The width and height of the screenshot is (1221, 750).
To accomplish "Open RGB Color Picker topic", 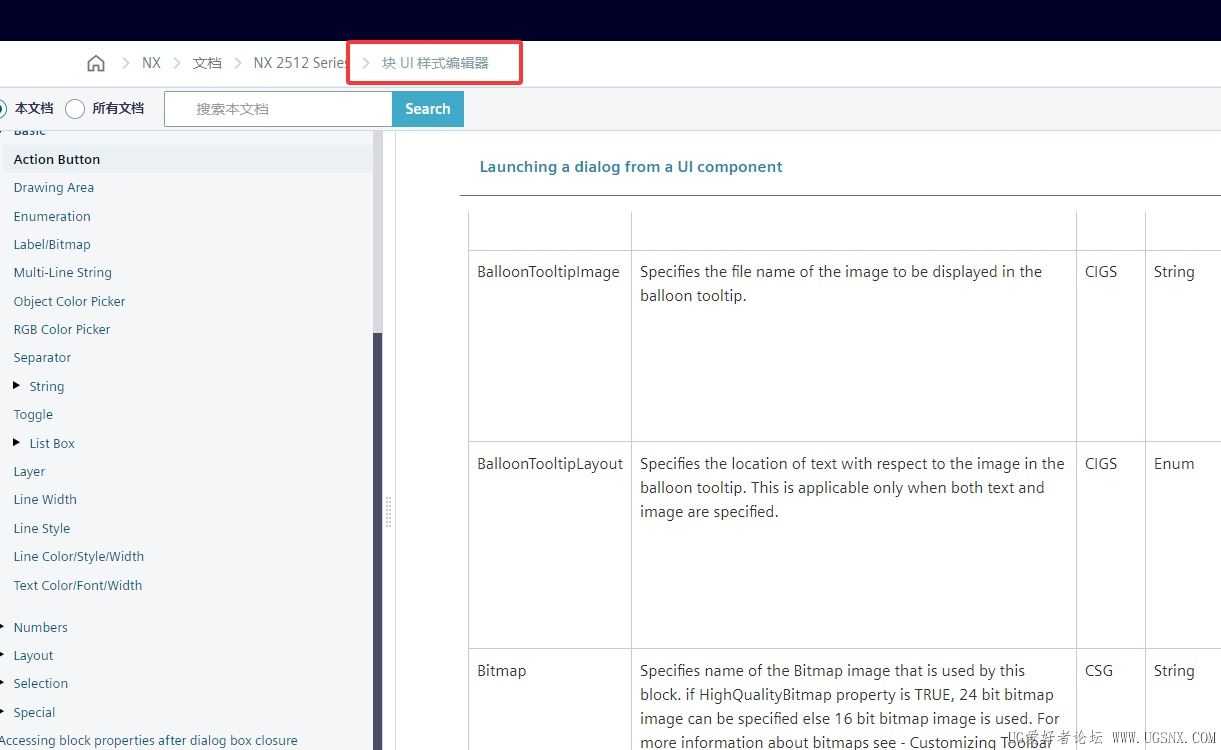I will tap(62, 330).
